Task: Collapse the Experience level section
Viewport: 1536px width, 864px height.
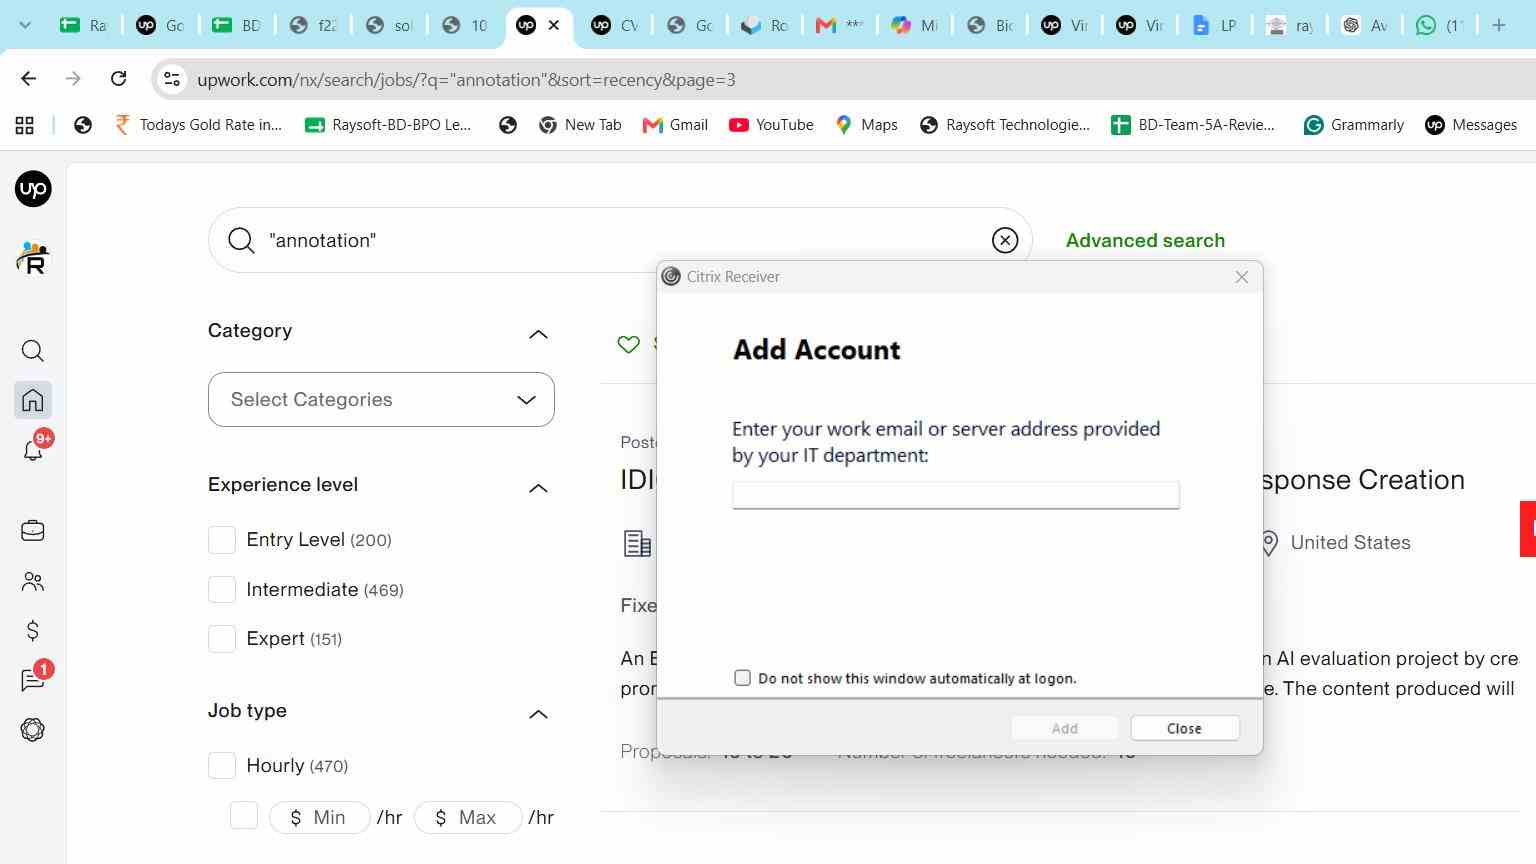Action: [x=538, y=487]
